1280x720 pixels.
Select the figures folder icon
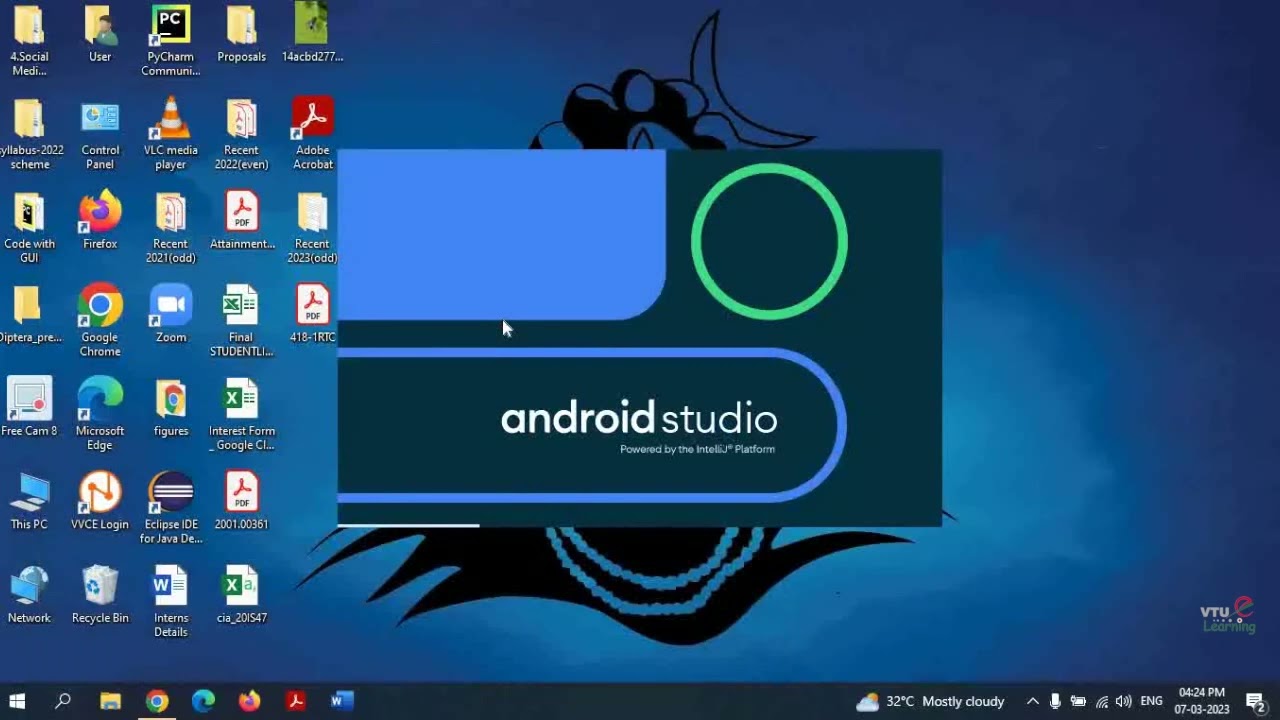tap(171, 408)
